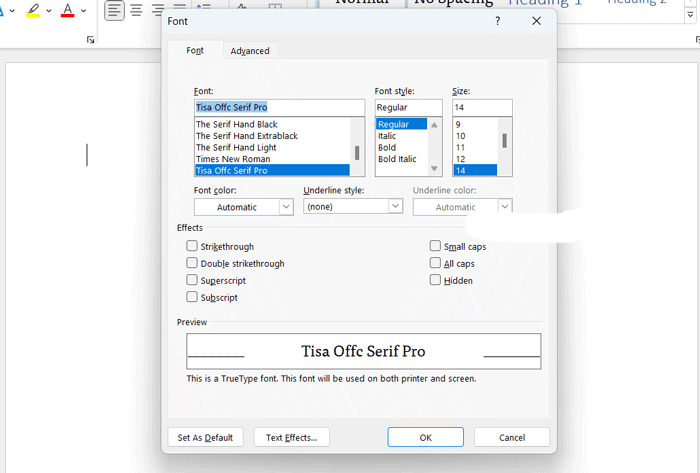The image size is (700, 473).
Task: Tick the Superscript checkbox
Action: [x=192, y=280]
